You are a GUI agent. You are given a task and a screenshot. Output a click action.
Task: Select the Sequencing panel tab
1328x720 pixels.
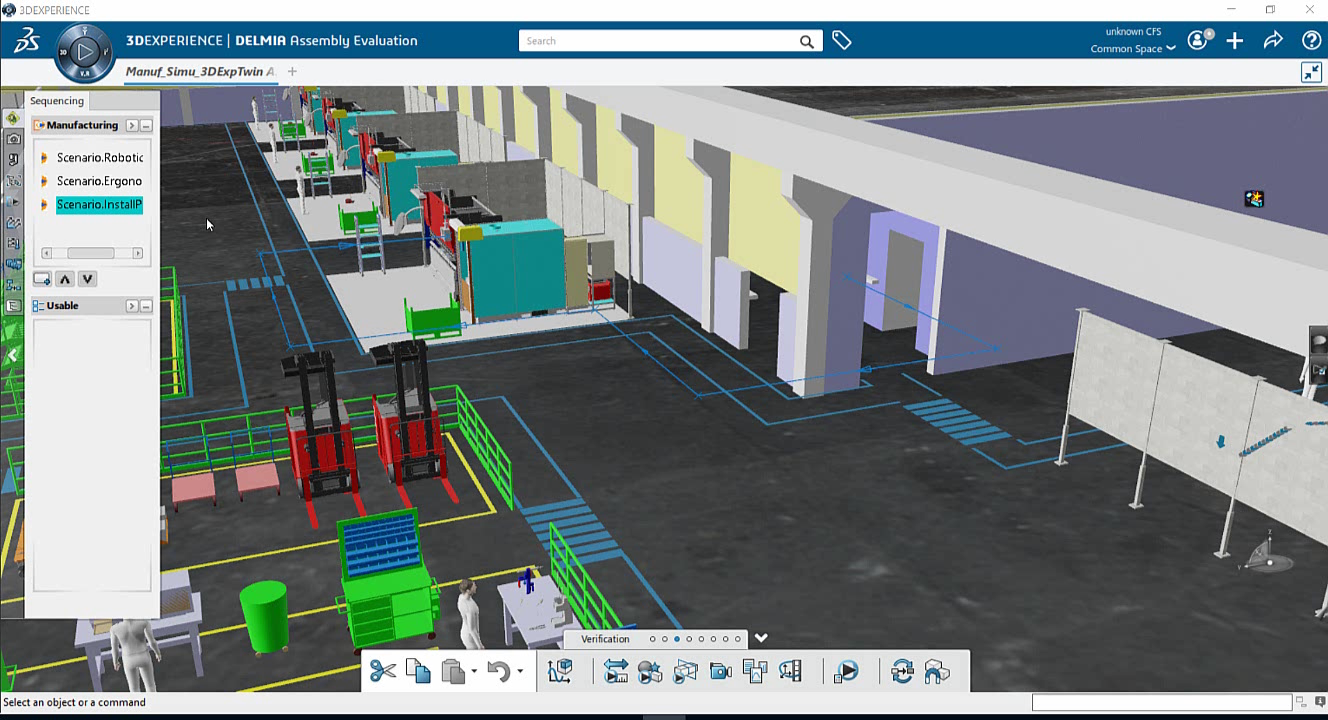[57, 101]
